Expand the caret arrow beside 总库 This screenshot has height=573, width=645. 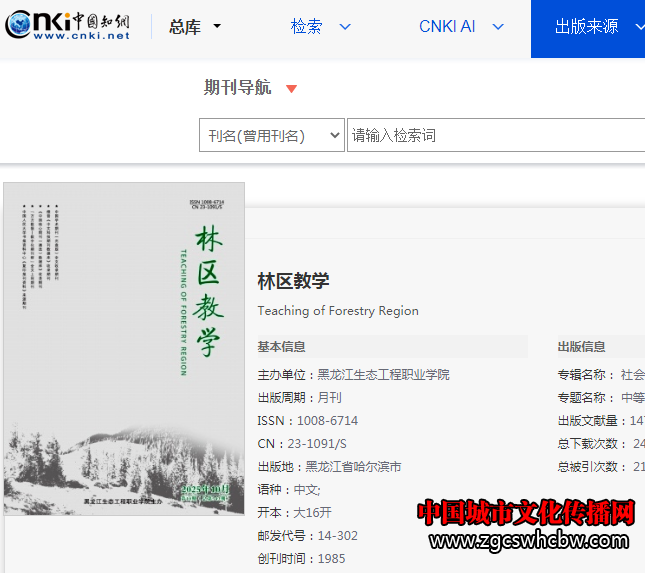click(x=218, y=27)
